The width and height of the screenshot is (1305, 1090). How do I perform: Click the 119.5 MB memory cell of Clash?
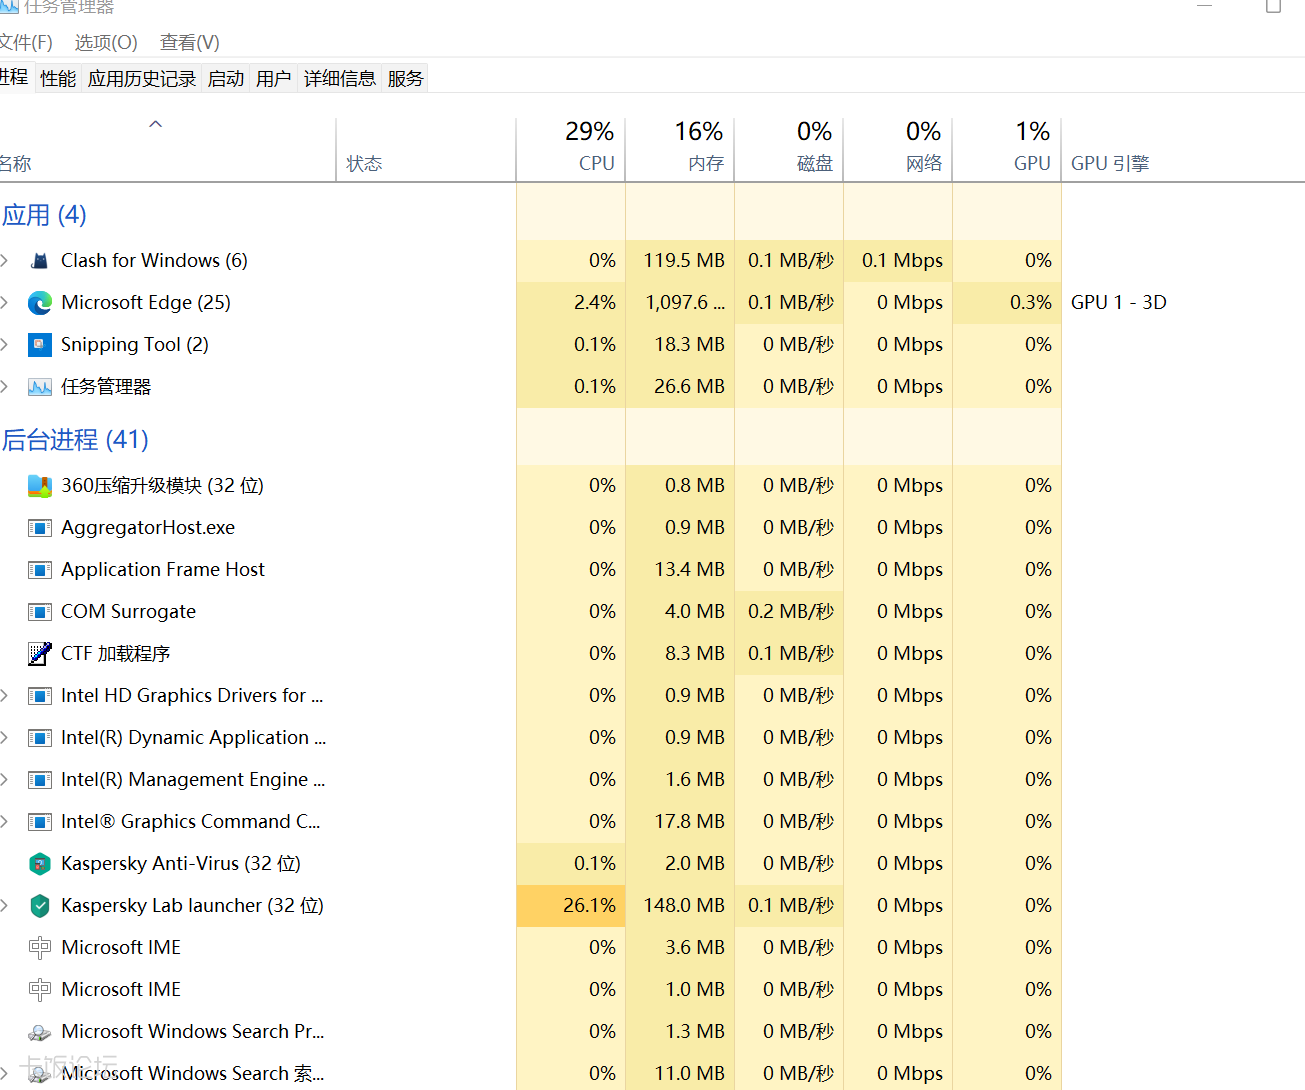(680, 261)
